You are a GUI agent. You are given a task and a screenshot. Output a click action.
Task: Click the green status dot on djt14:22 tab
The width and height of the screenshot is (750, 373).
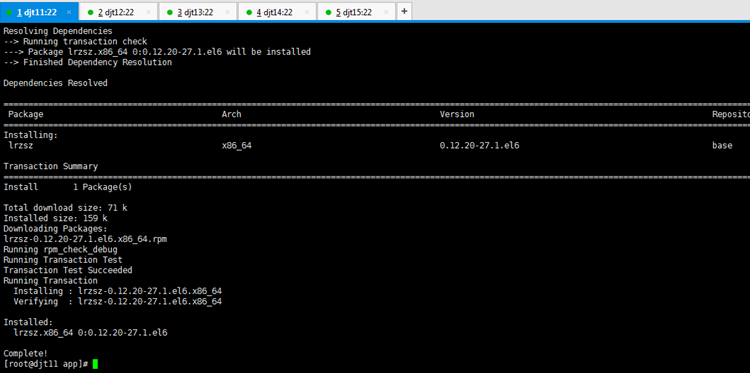249,12
